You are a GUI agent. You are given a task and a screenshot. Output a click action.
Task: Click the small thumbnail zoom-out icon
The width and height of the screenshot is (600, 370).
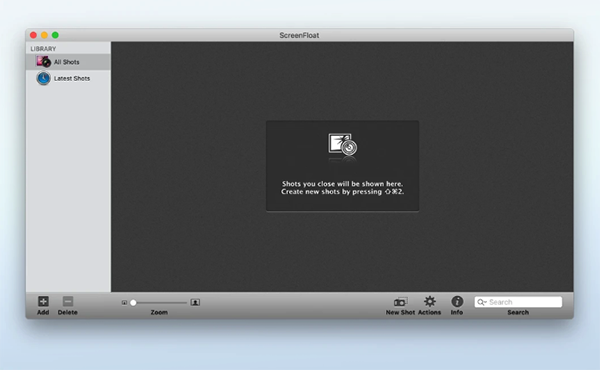tap(124, 303)
